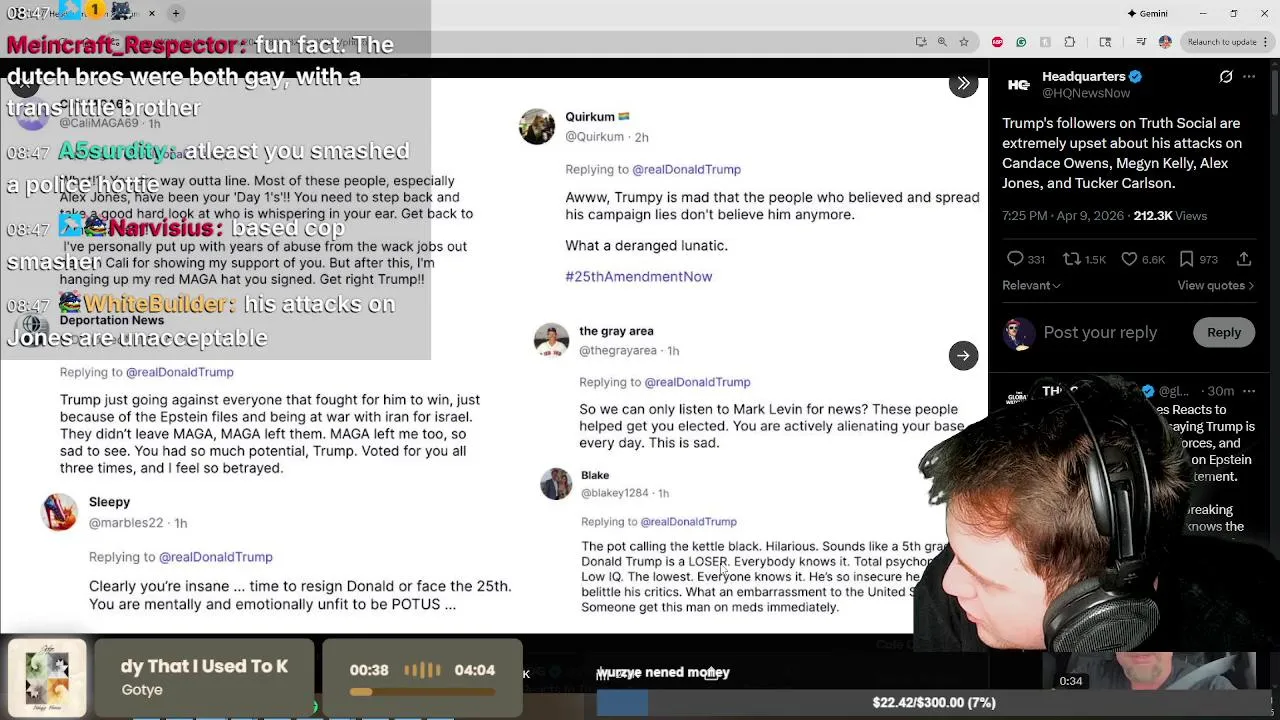Click the Post your reply field
The width and height of the screenshot is (1280, 720).
(1100, 332)
